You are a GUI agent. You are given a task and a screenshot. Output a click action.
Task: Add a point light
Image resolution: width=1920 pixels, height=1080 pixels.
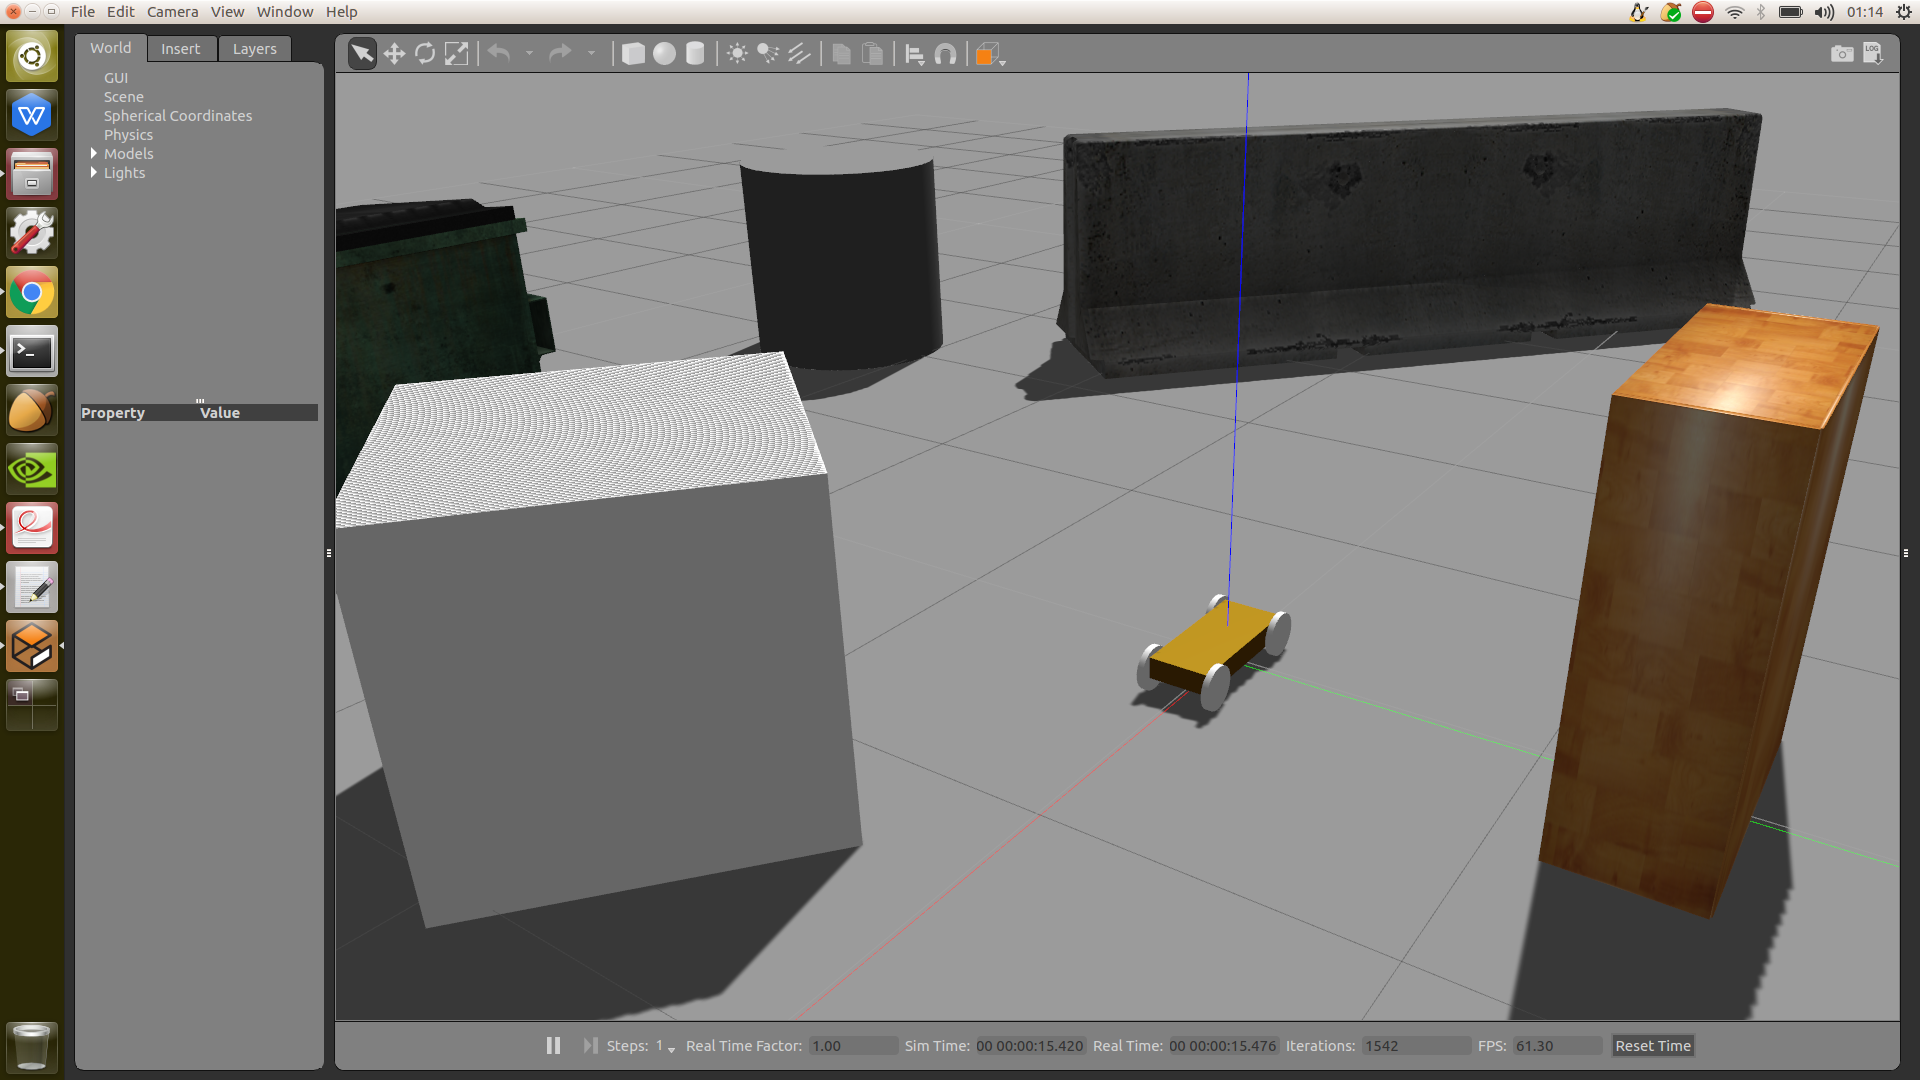tap(737, 54)
